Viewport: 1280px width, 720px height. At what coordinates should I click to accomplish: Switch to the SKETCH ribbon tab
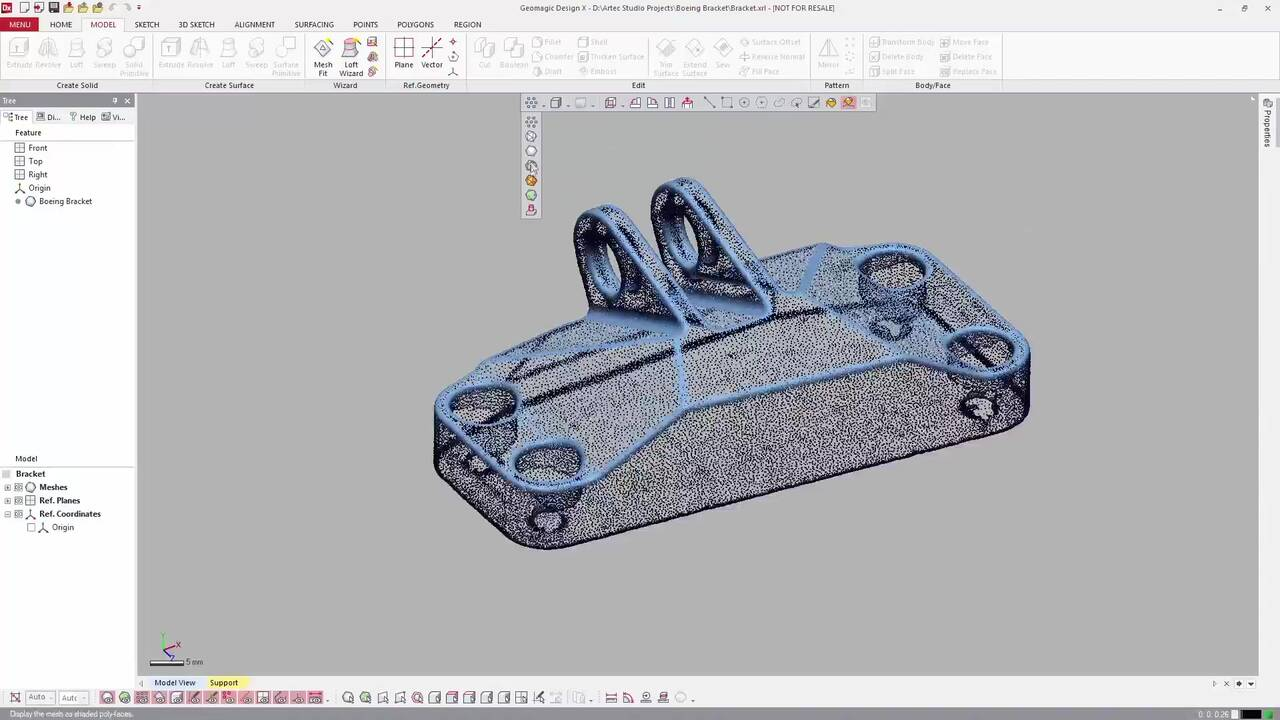tap(147, 24)
